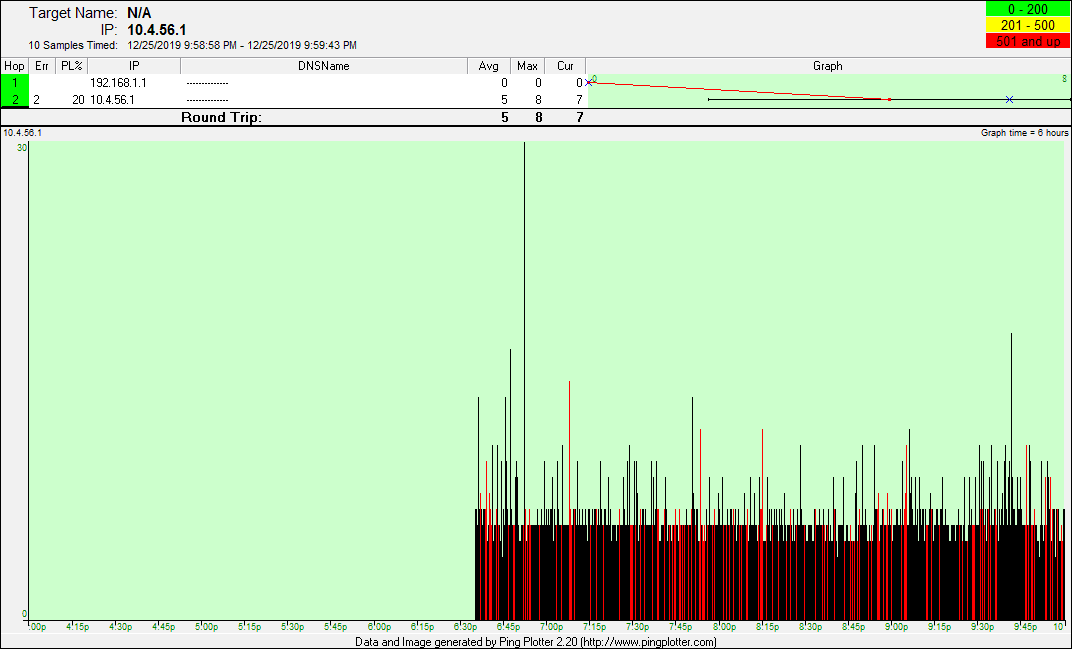Click the Avg column header
Viewport: 1072px width, 649px height.
(488, 66)
